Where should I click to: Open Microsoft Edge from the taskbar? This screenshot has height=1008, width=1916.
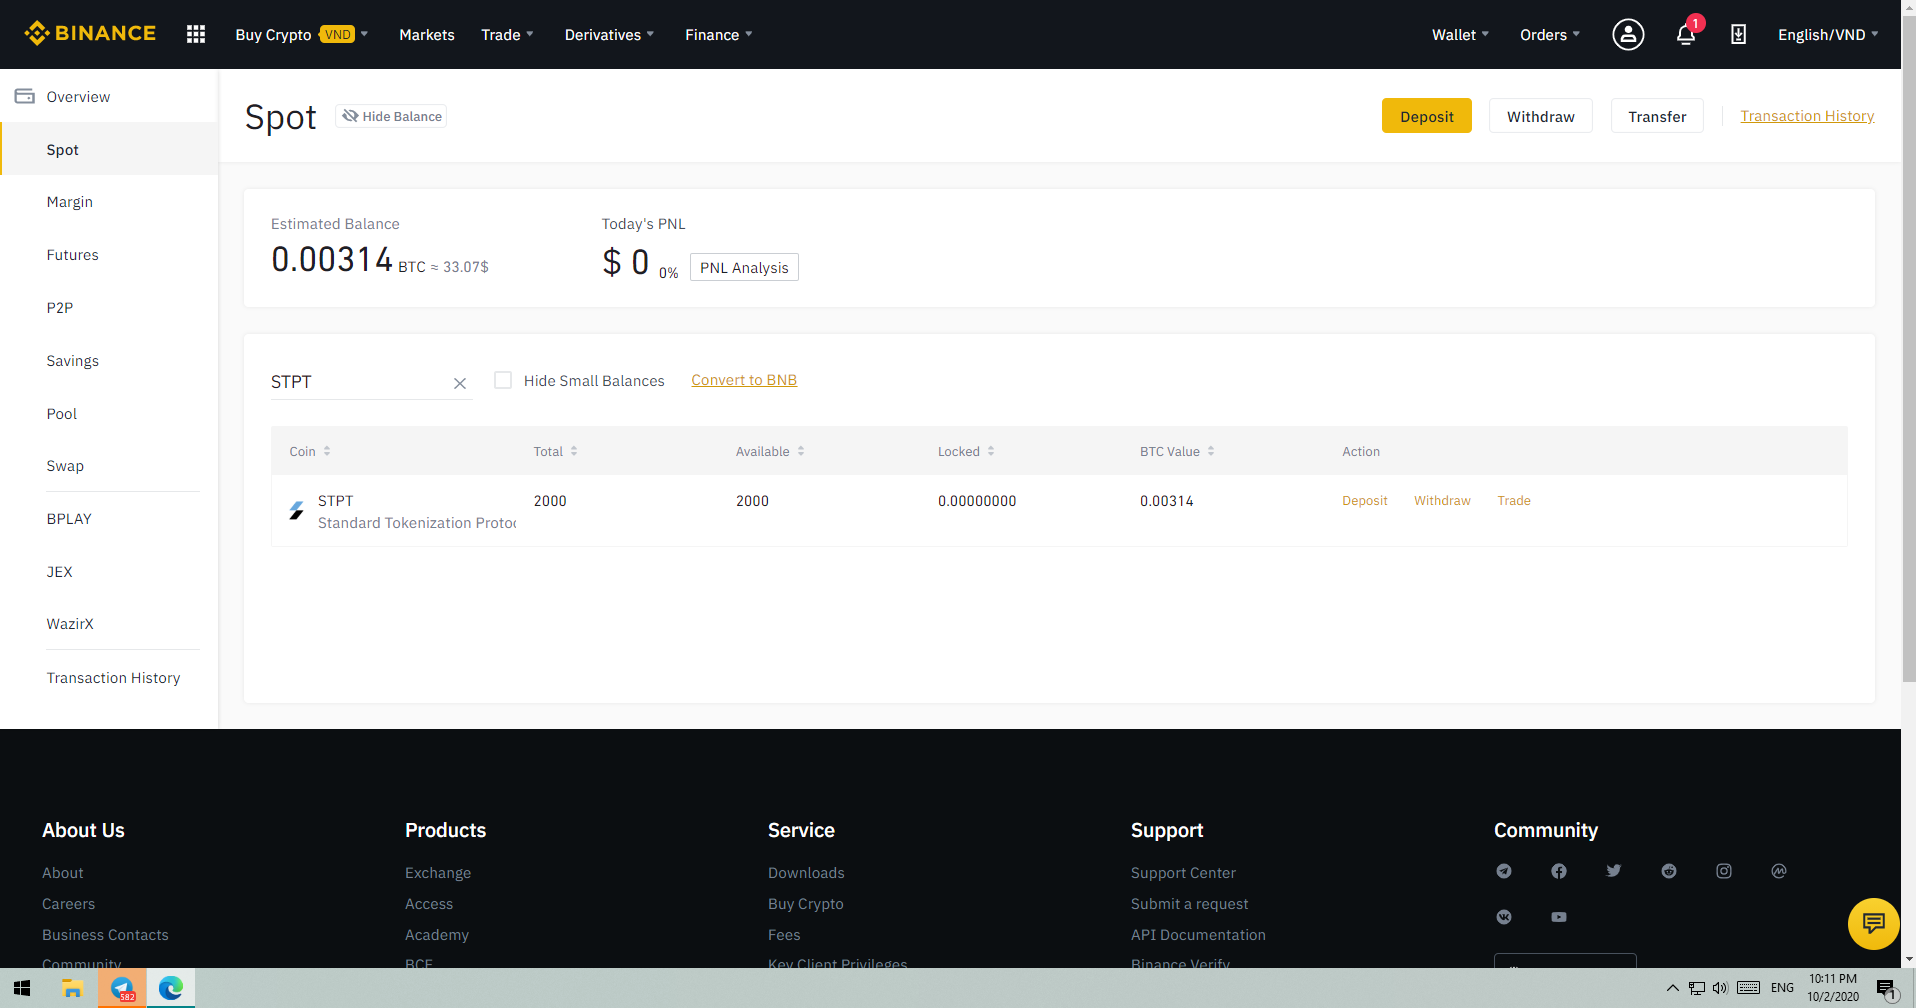171,988
